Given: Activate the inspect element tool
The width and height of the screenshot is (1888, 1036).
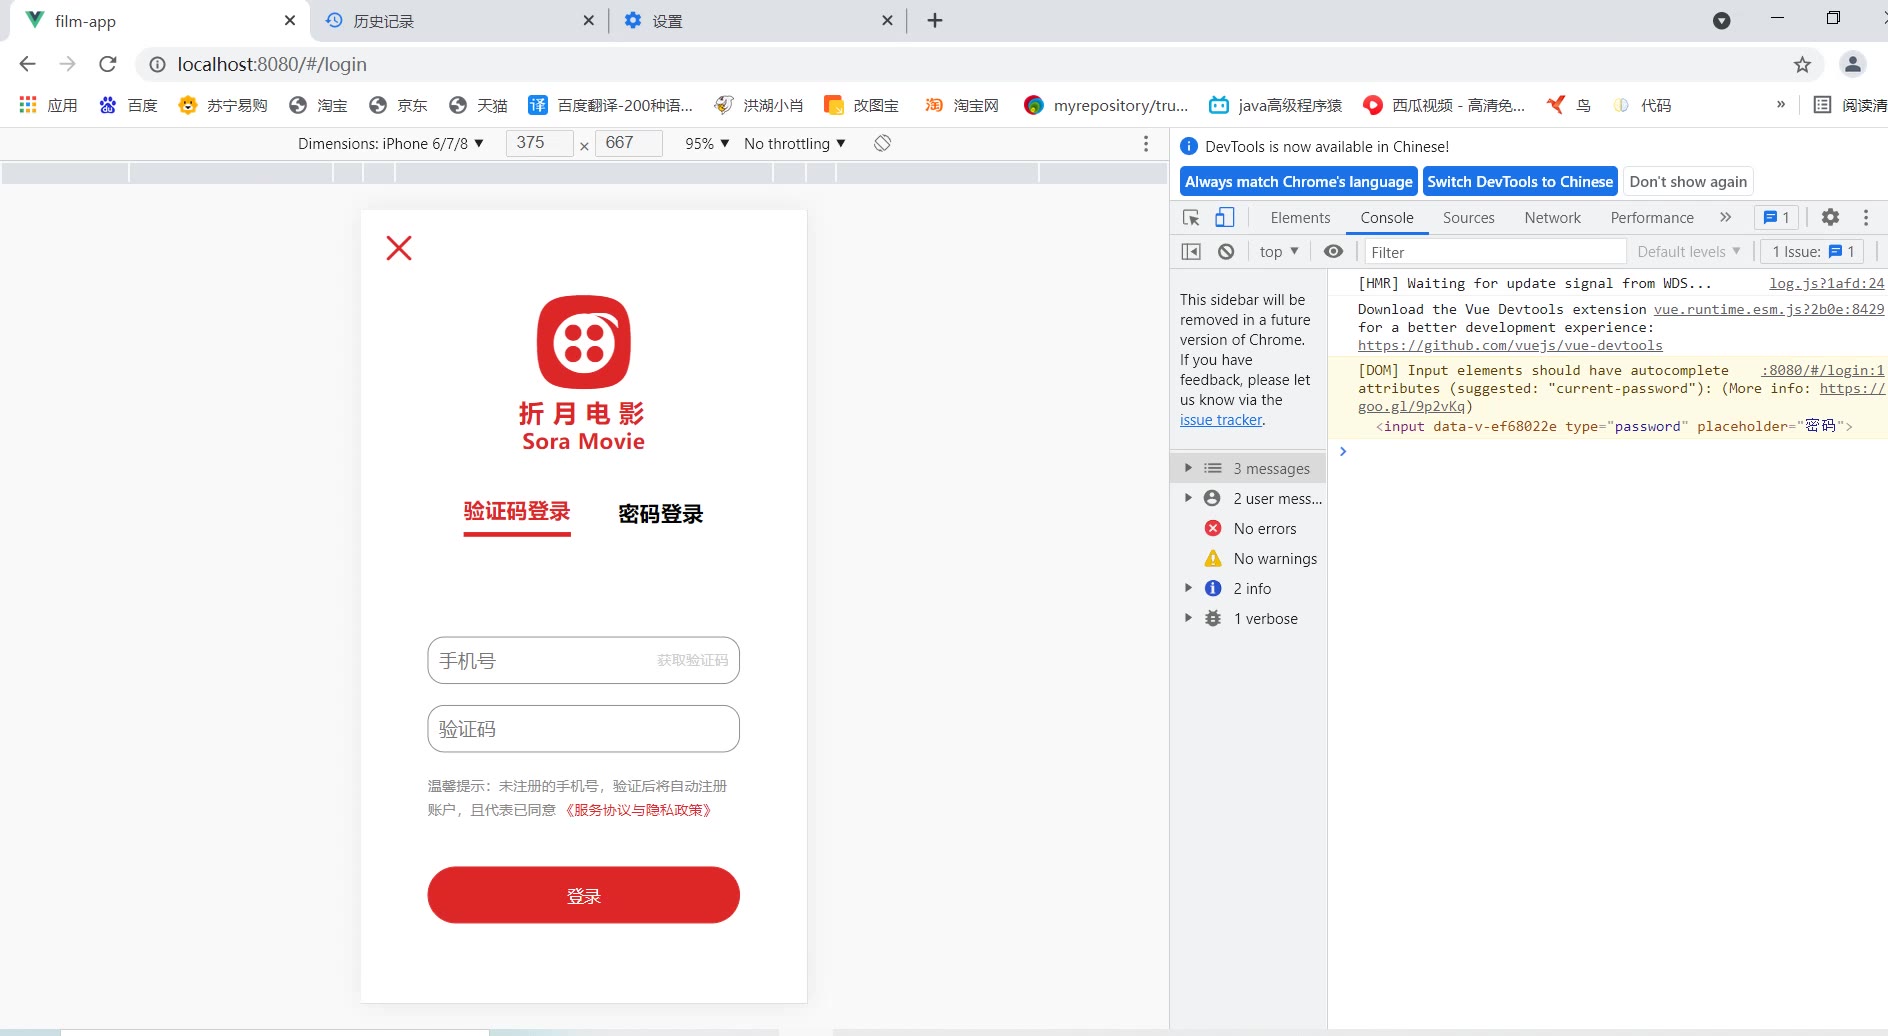Looking at the screenshot, I should coord(1191,217).
